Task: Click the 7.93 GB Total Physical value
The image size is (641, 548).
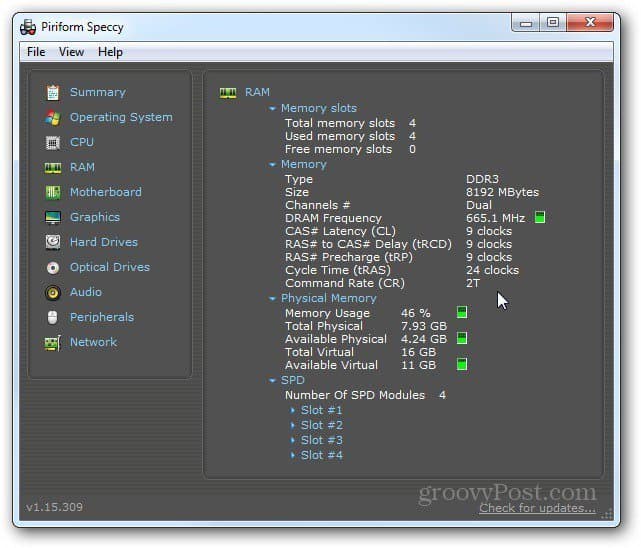Action: [424, 326]
